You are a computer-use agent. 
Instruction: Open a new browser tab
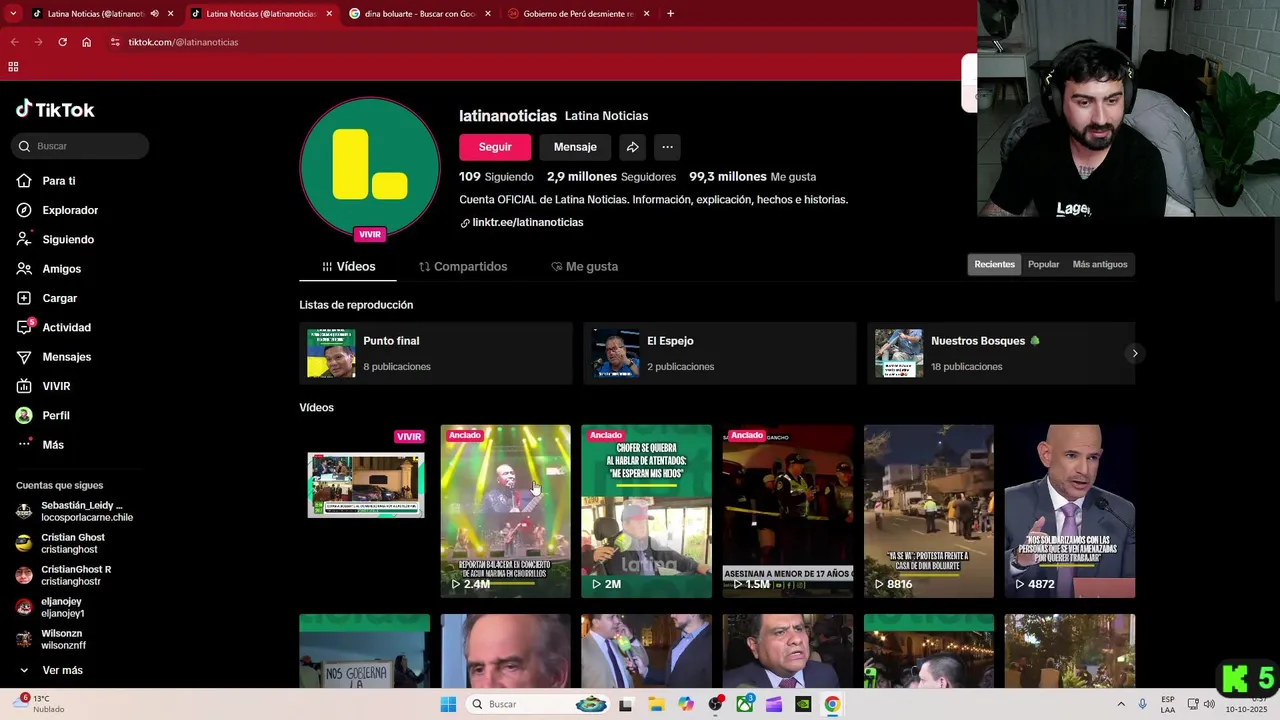point(670,14)
